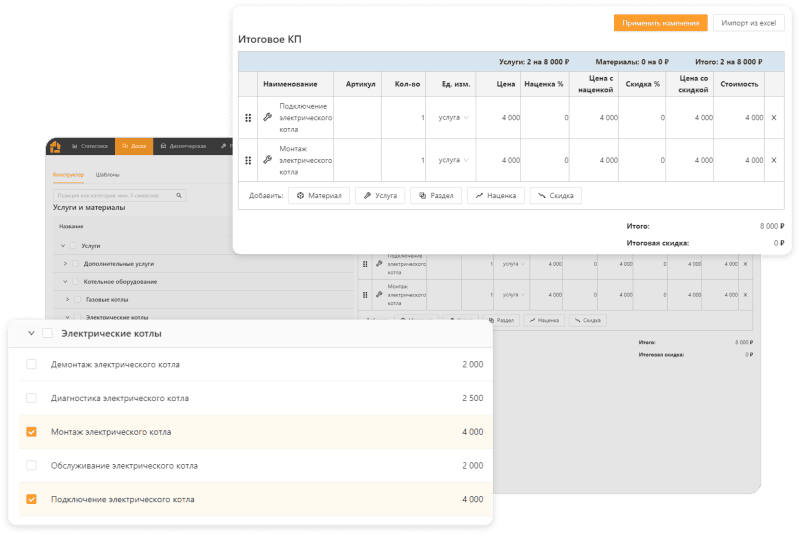Click wrench icon in Подключение row
The height and width of the screenshot is (535, 800).
[x=267, y=118]
